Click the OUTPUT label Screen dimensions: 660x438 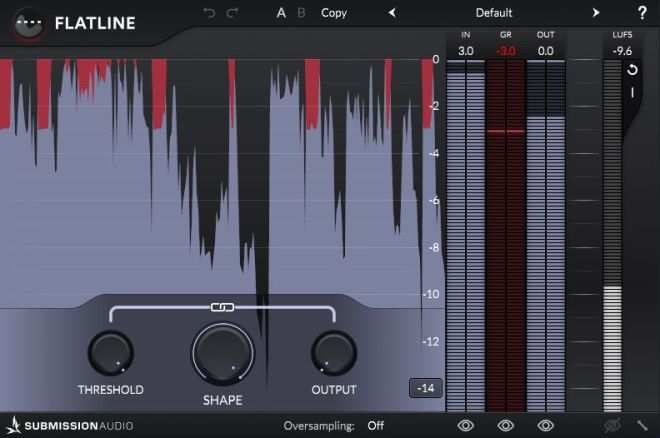[x=334, y=390]
